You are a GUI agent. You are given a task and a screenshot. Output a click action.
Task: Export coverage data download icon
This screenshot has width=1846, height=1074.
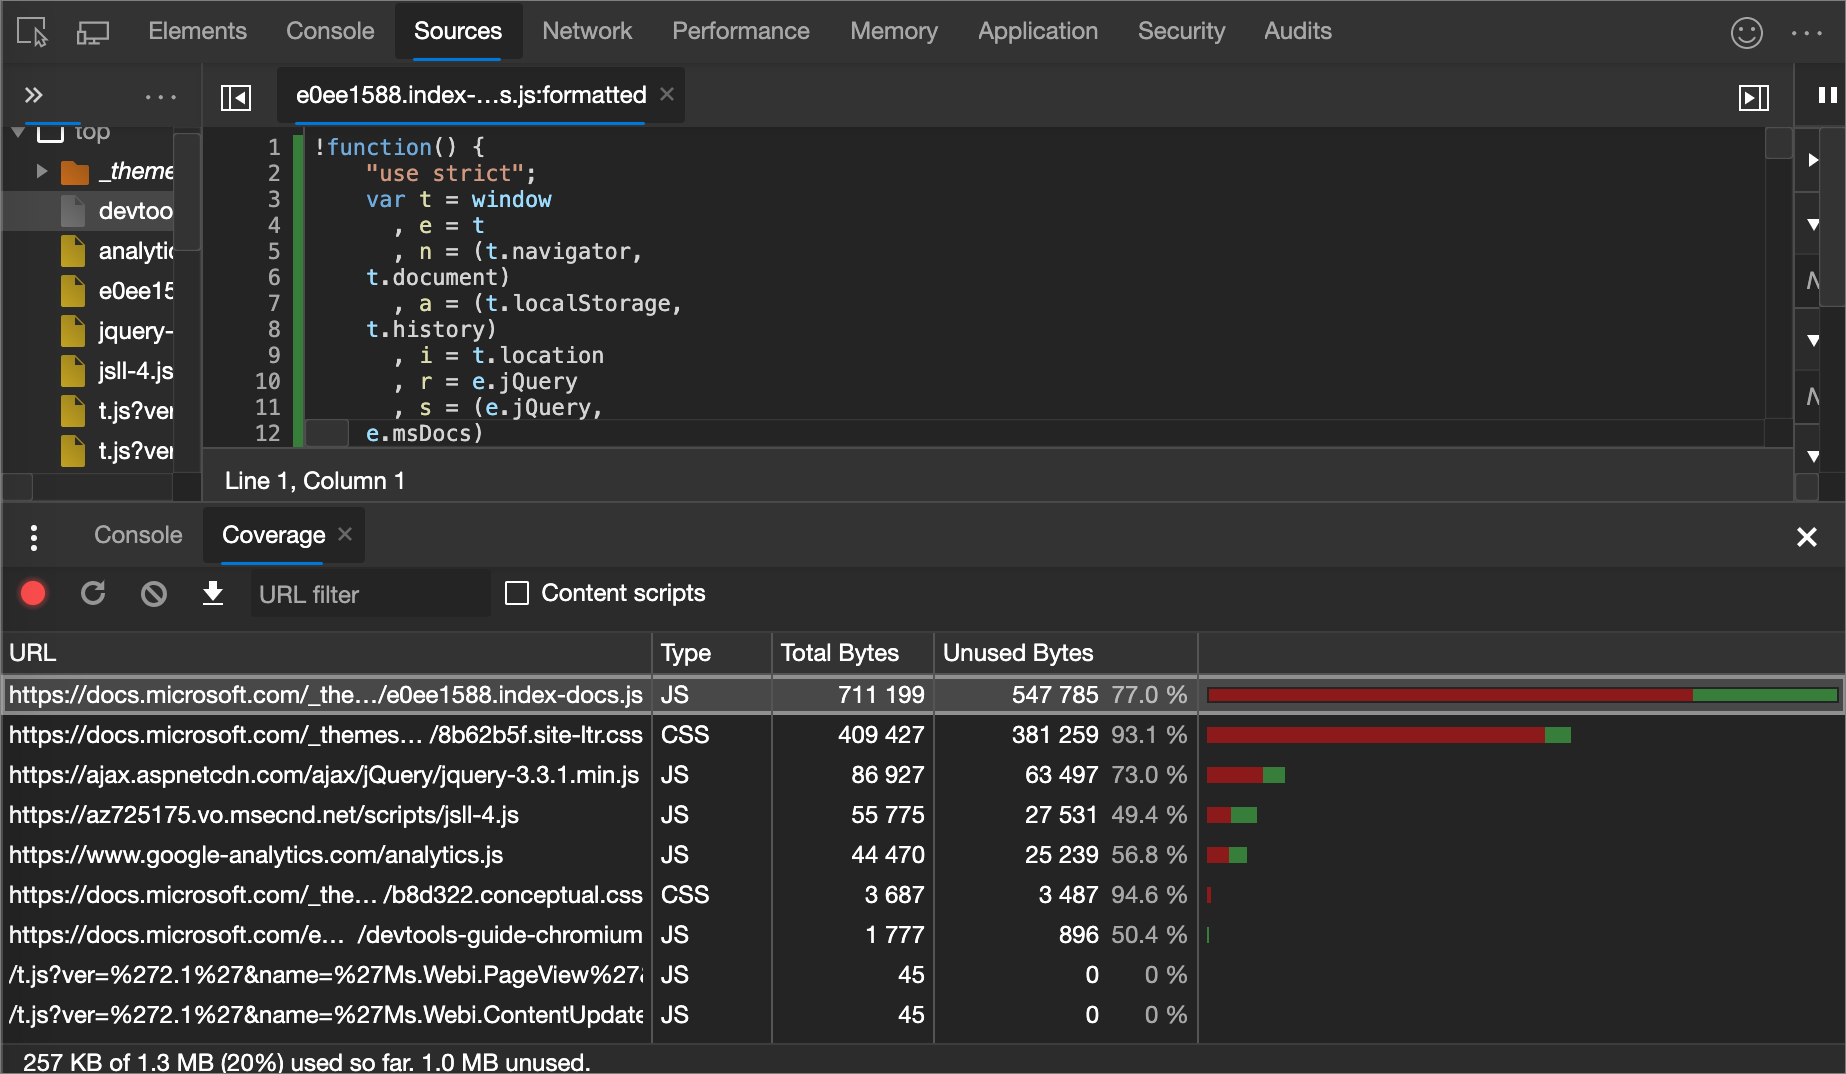[213, 594]
